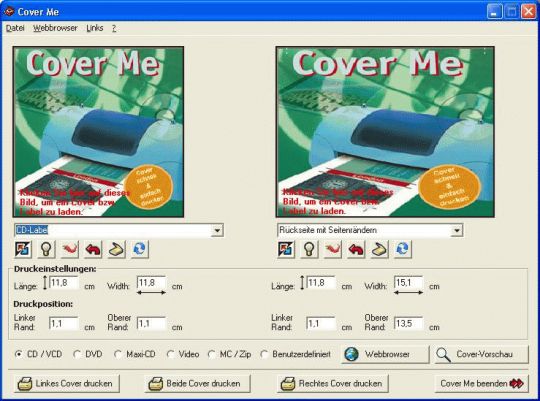
Task: Click the left cover Länge field
Action: tap(64, 283)
